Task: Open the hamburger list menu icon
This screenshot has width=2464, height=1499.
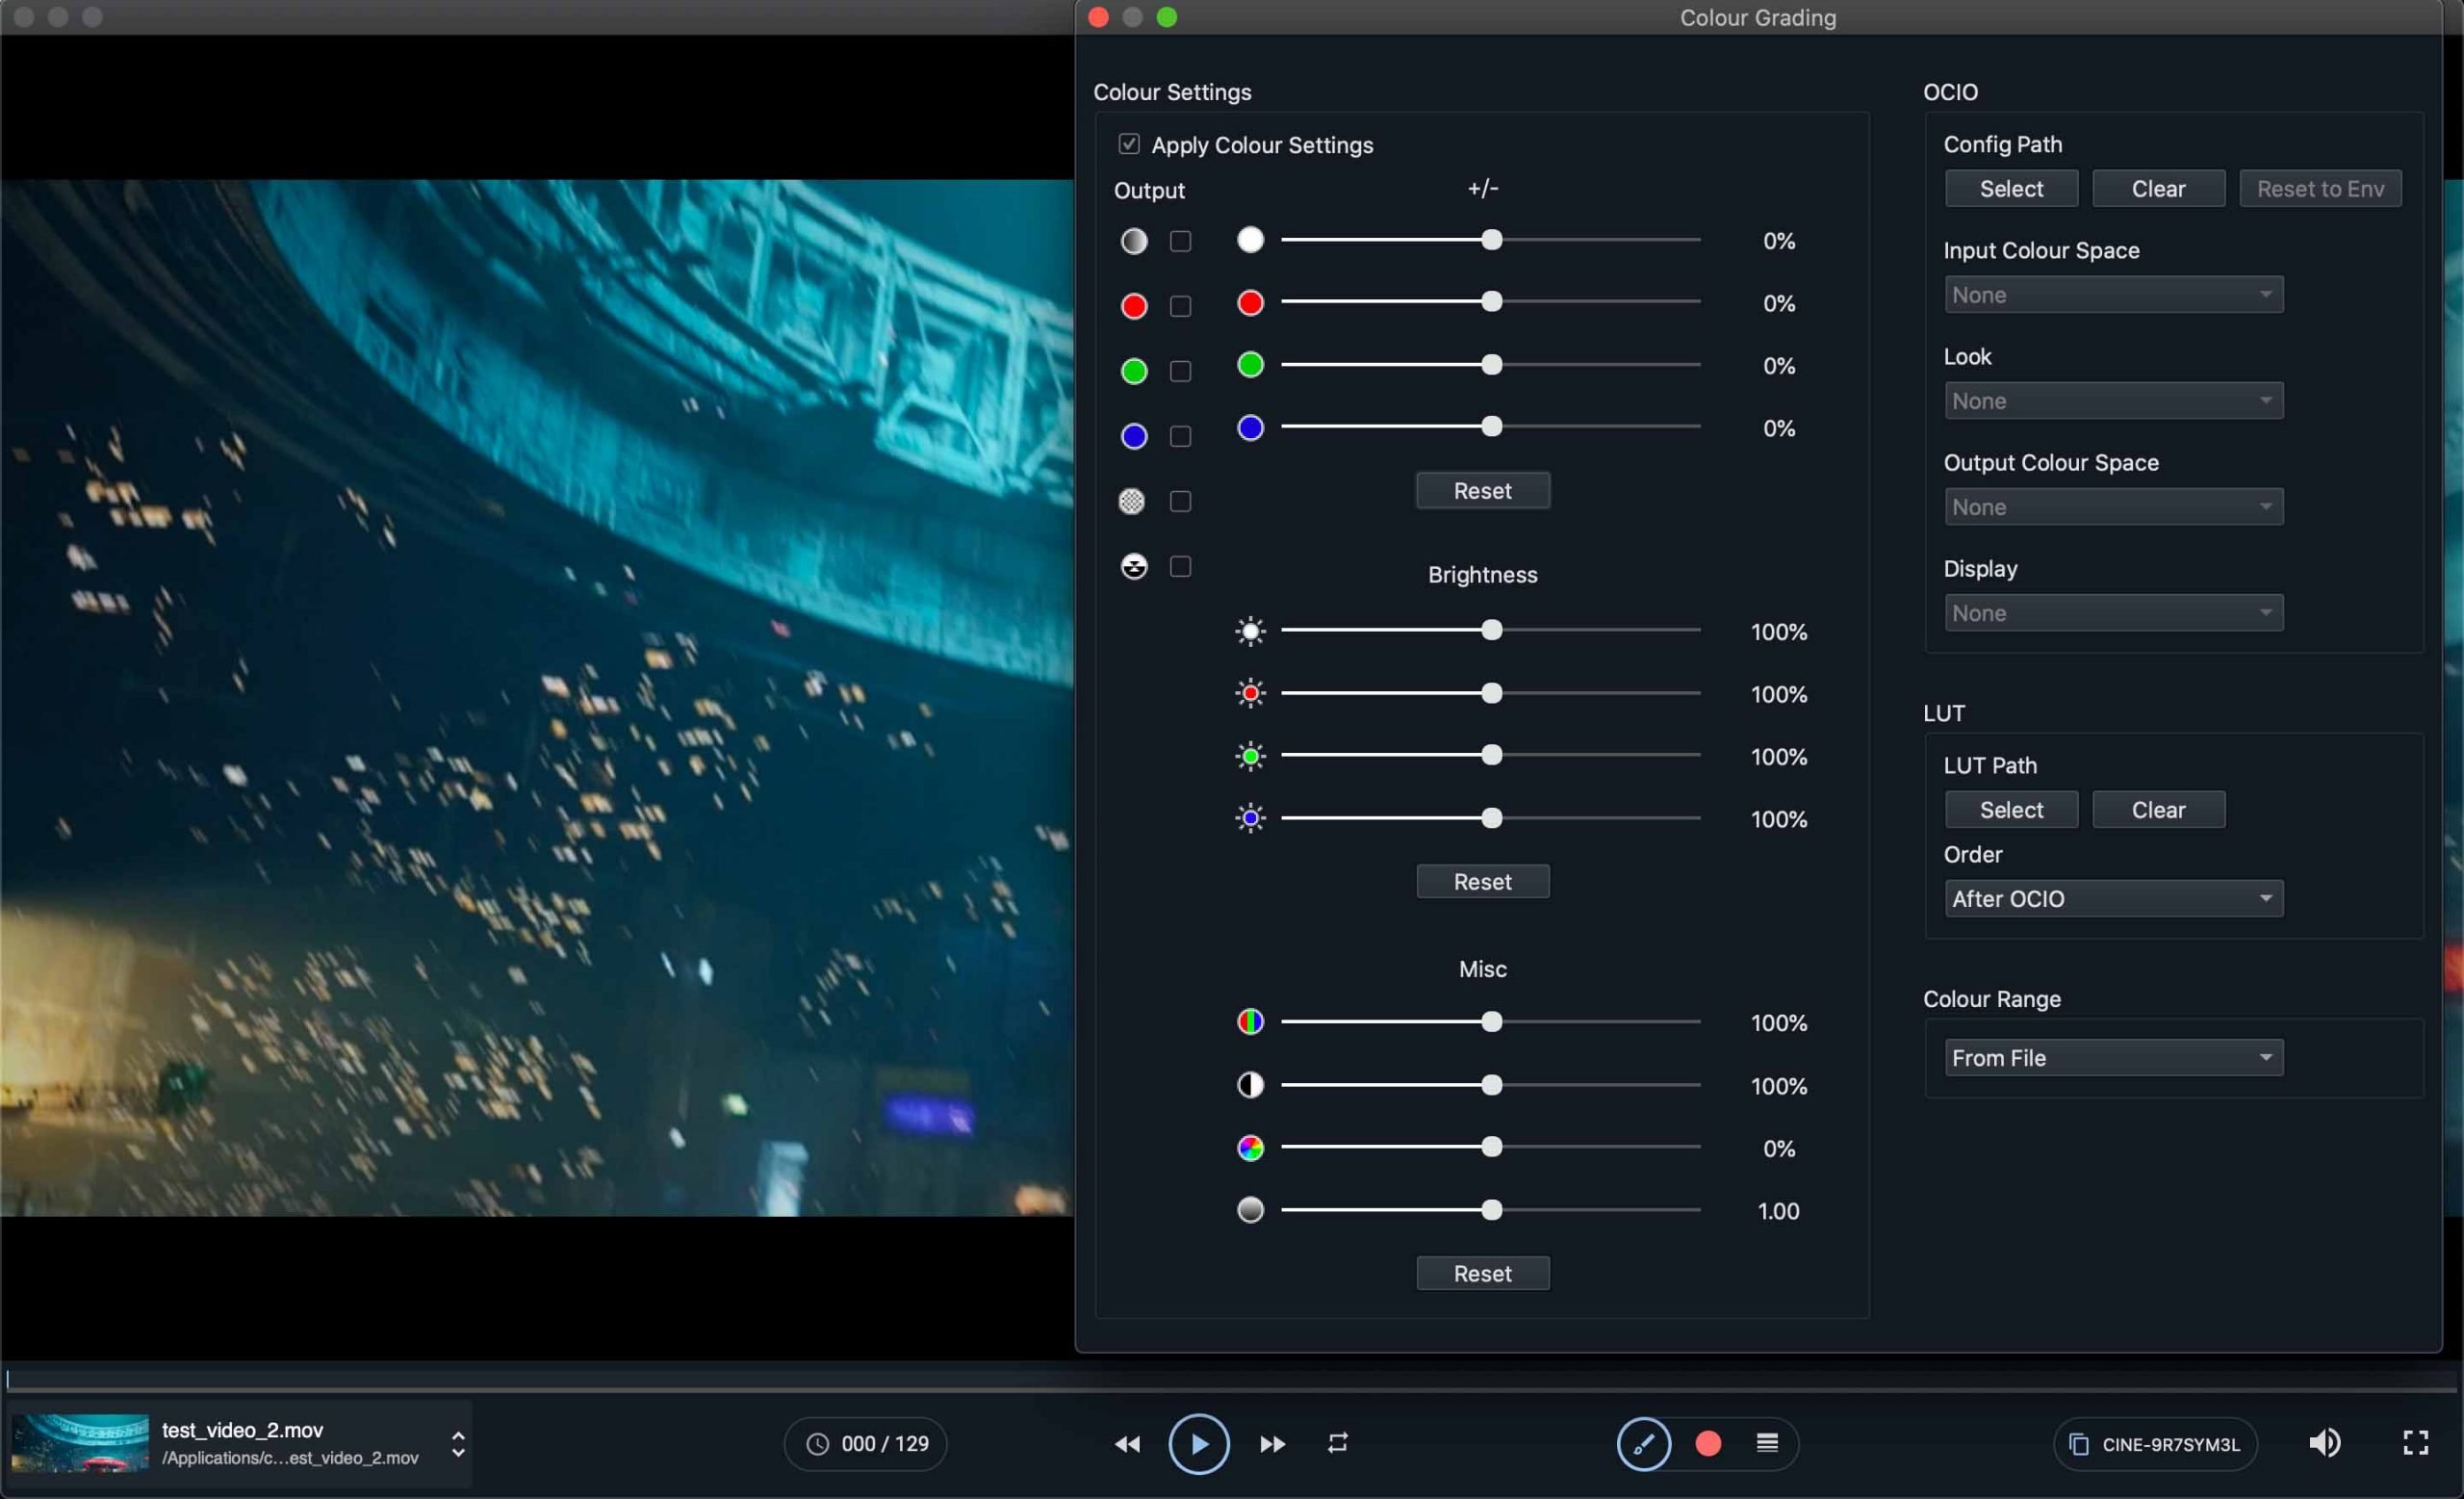Action: 1767,1443
